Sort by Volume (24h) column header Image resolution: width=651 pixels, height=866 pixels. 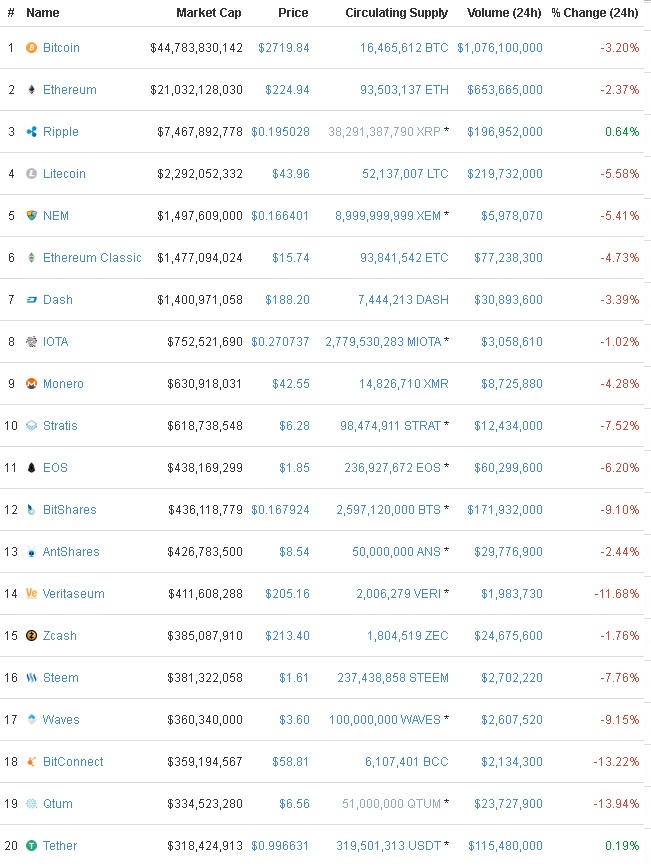coord(504,13)
